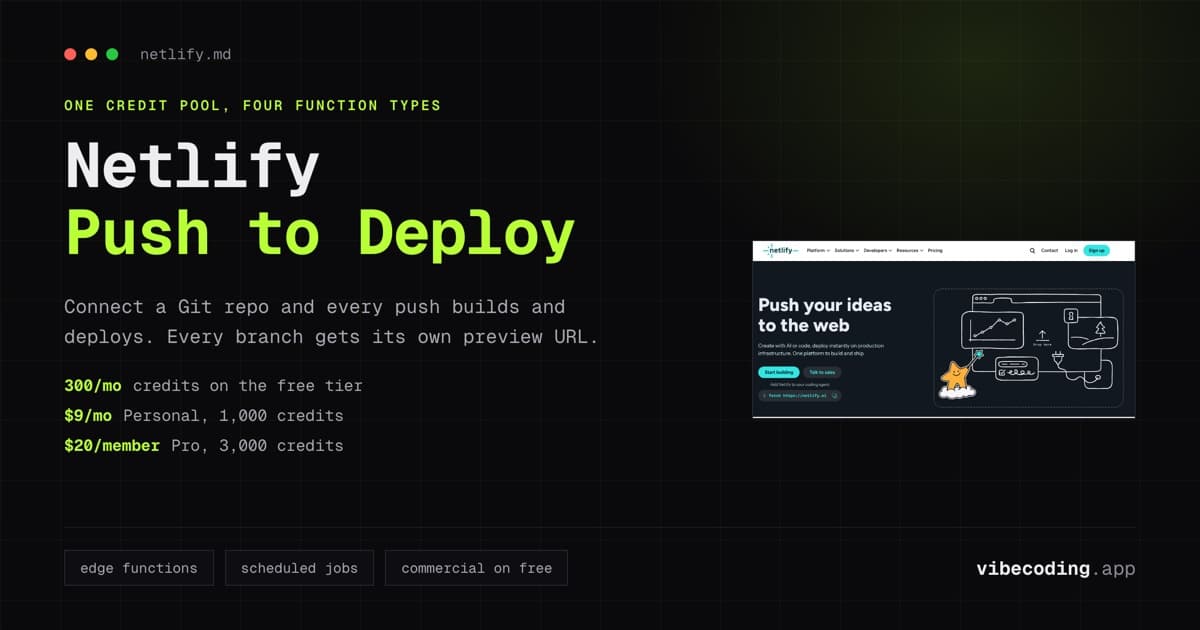Click the 'edge functions' tag

click(138, 568)
